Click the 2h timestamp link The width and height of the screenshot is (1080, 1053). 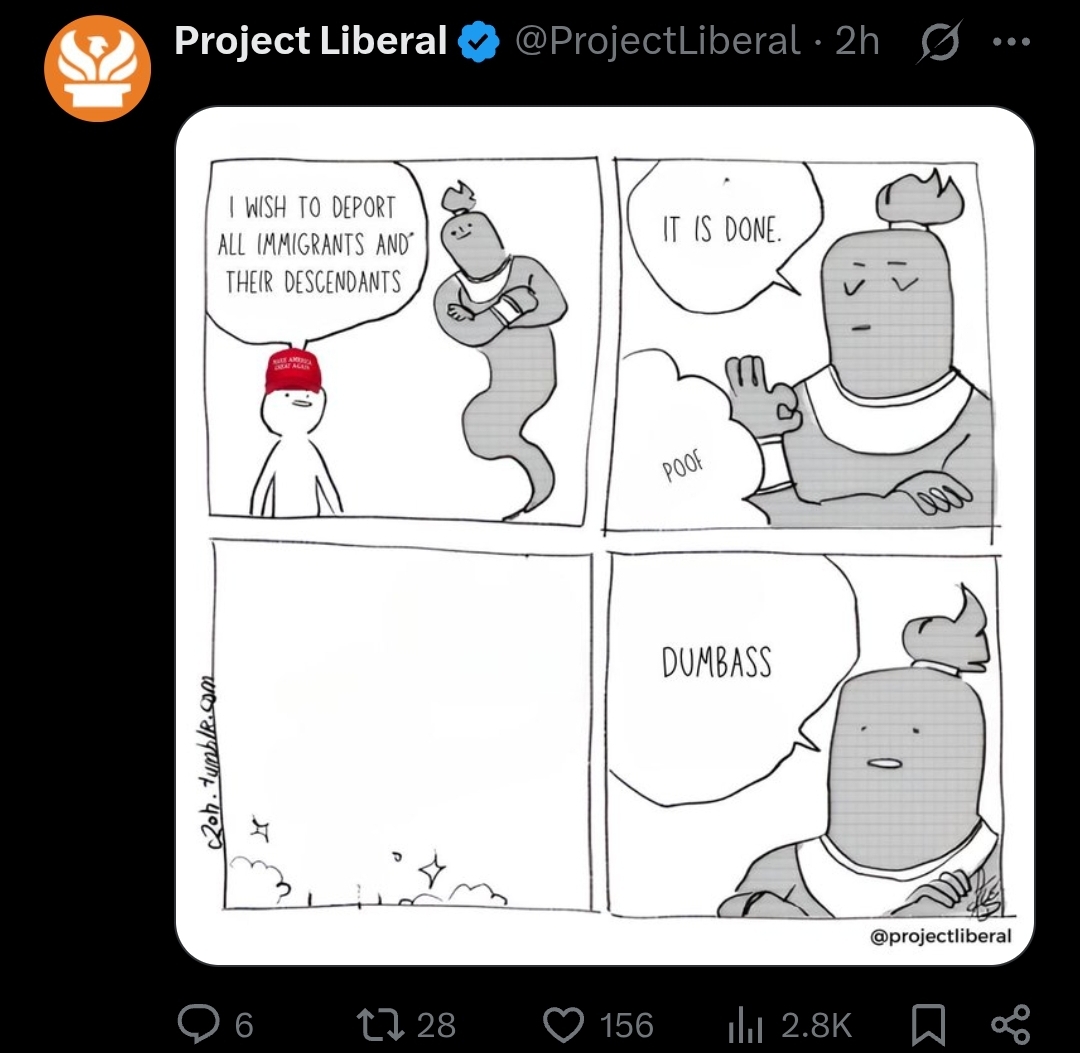[x=857, y=41]
